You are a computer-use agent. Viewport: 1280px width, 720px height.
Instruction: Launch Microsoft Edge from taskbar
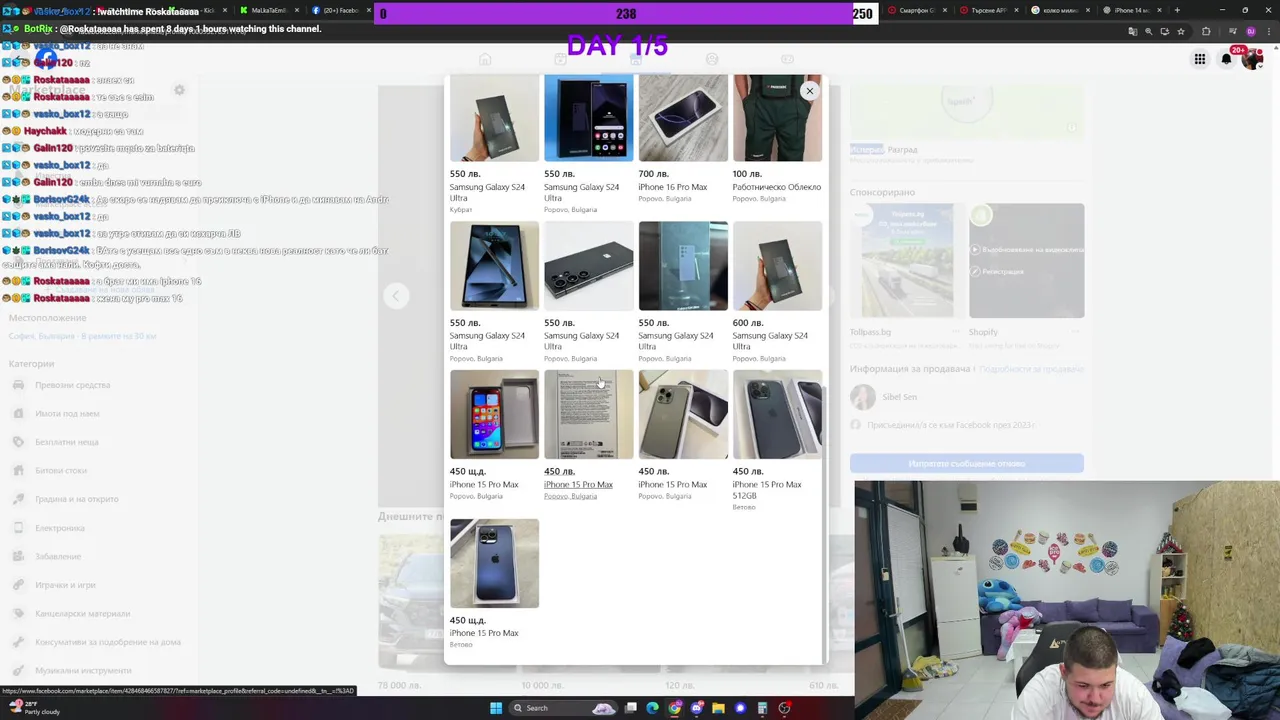[653, 708]
